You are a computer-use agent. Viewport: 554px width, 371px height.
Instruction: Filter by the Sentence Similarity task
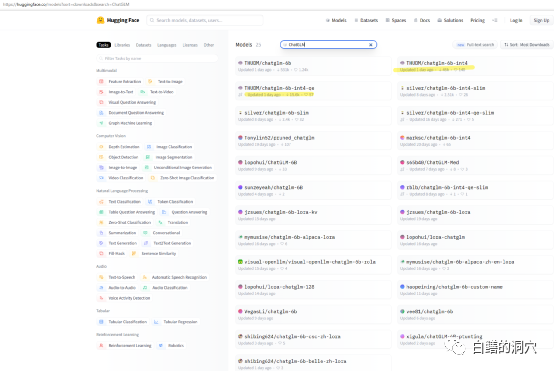154,253
